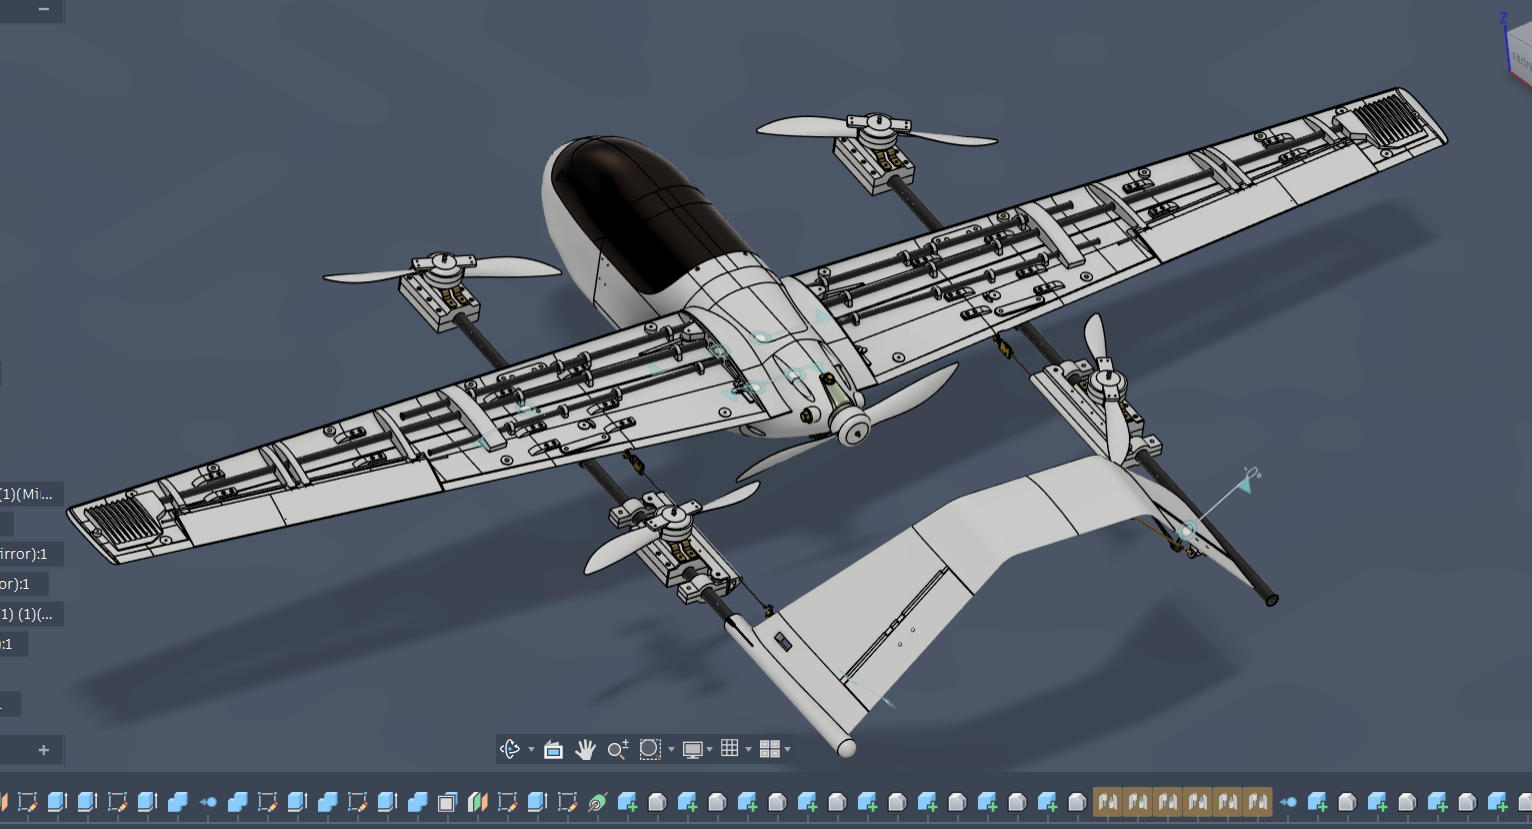1532x829 pixels.
Task: Collapse the browser panel with minus button
Action: (43, 9)
